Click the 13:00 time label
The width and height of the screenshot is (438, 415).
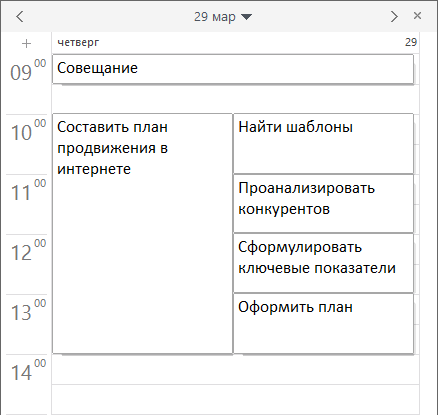[28, 310]
